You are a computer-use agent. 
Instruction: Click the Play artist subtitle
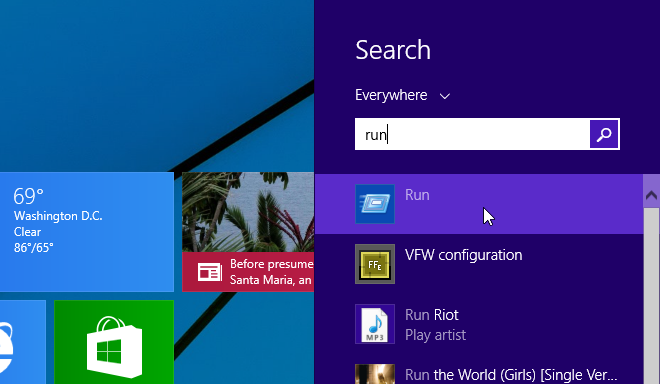(435, 335)
